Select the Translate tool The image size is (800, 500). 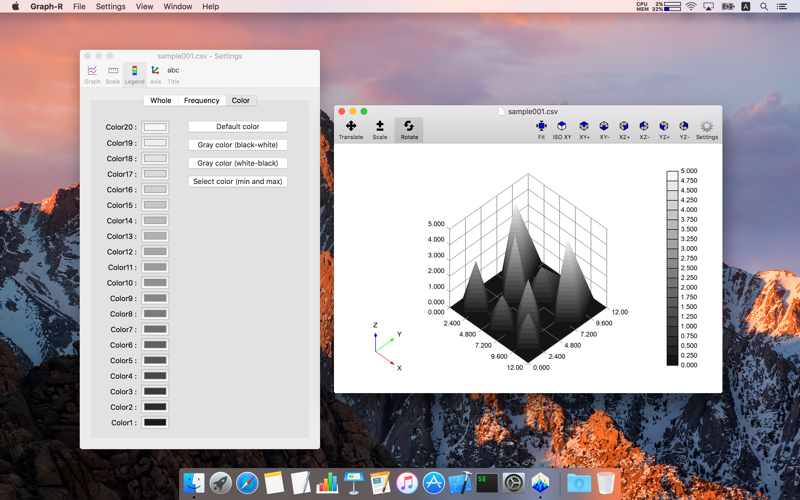tap(351, 130)
